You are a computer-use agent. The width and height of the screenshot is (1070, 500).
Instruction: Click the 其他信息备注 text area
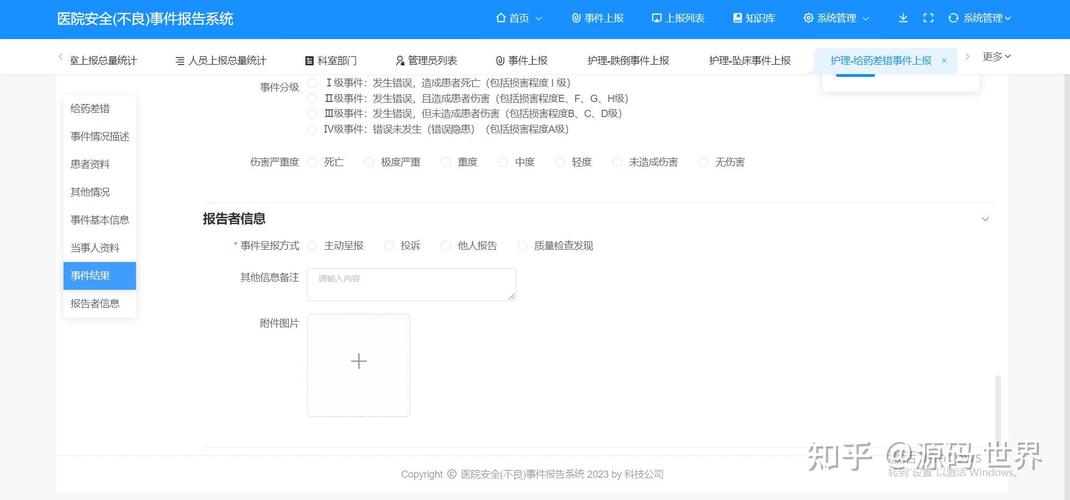point(411,284)
